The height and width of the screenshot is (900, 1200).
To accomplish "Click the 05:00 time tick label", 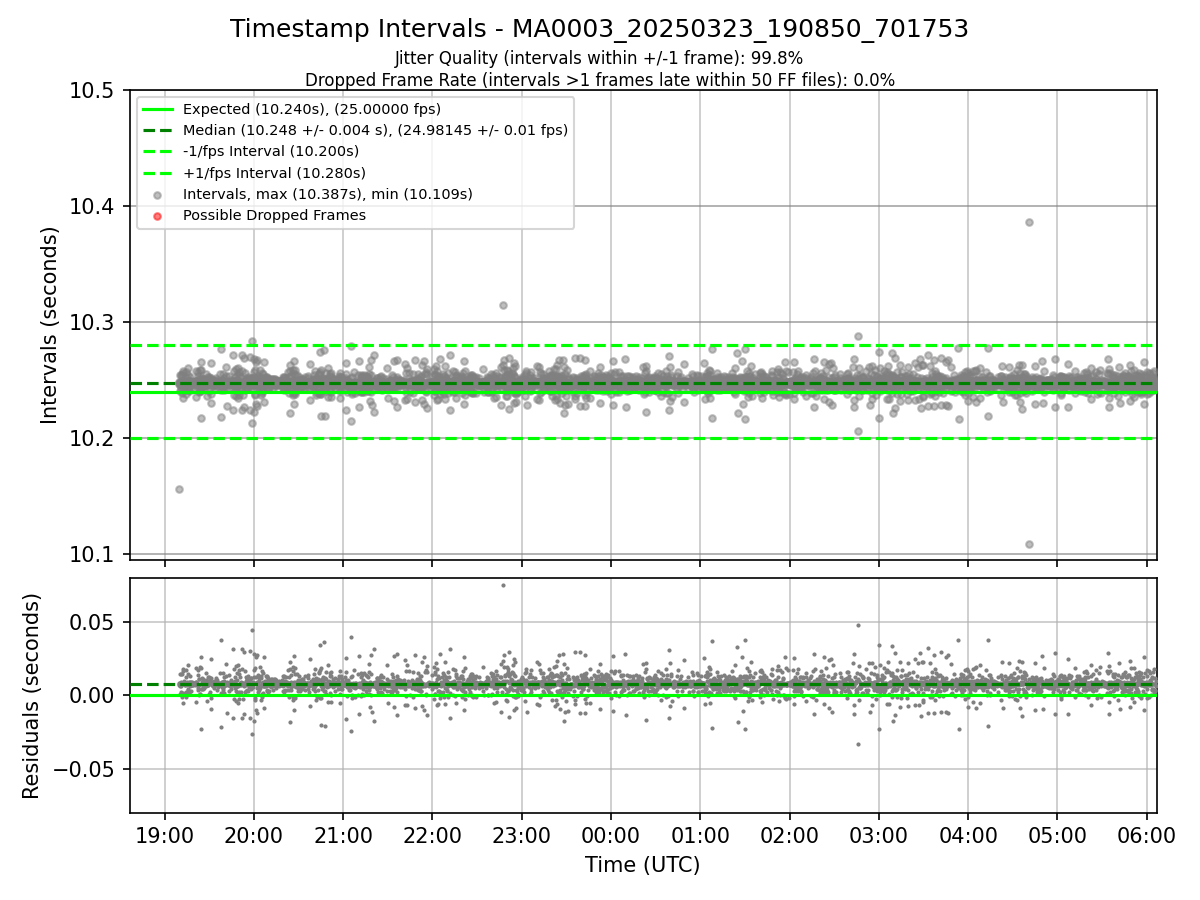I will (1058, 834).
